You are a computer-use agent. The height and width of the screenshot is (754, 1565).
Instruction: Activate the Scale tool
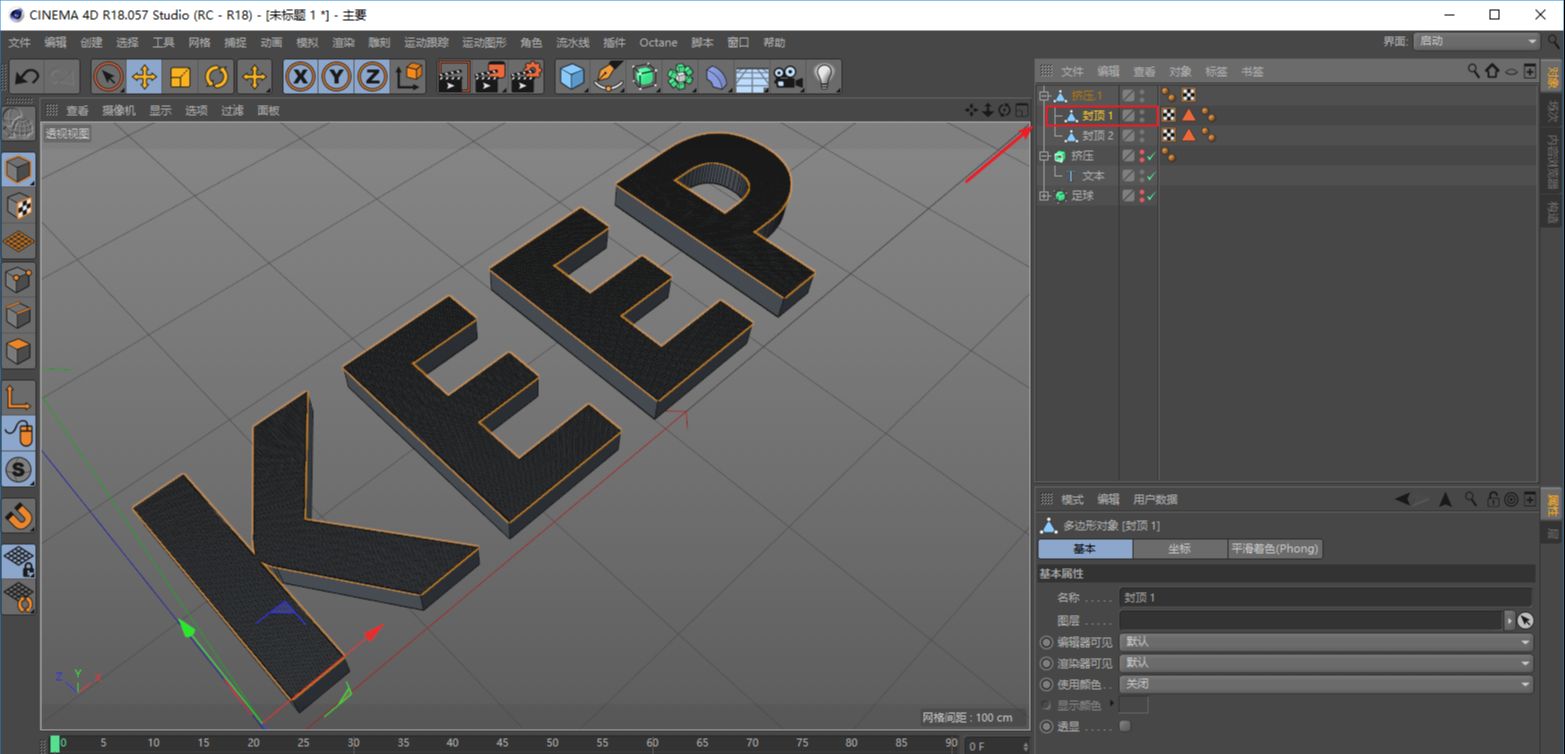coord(180,77)
